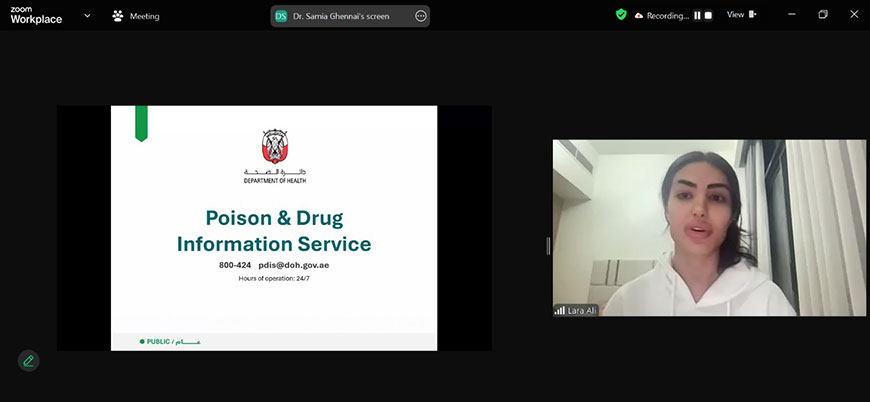This screenshot has width=870, height=402.
Task: Close the Zoom meeting window
Action: [x=854, y=15]
